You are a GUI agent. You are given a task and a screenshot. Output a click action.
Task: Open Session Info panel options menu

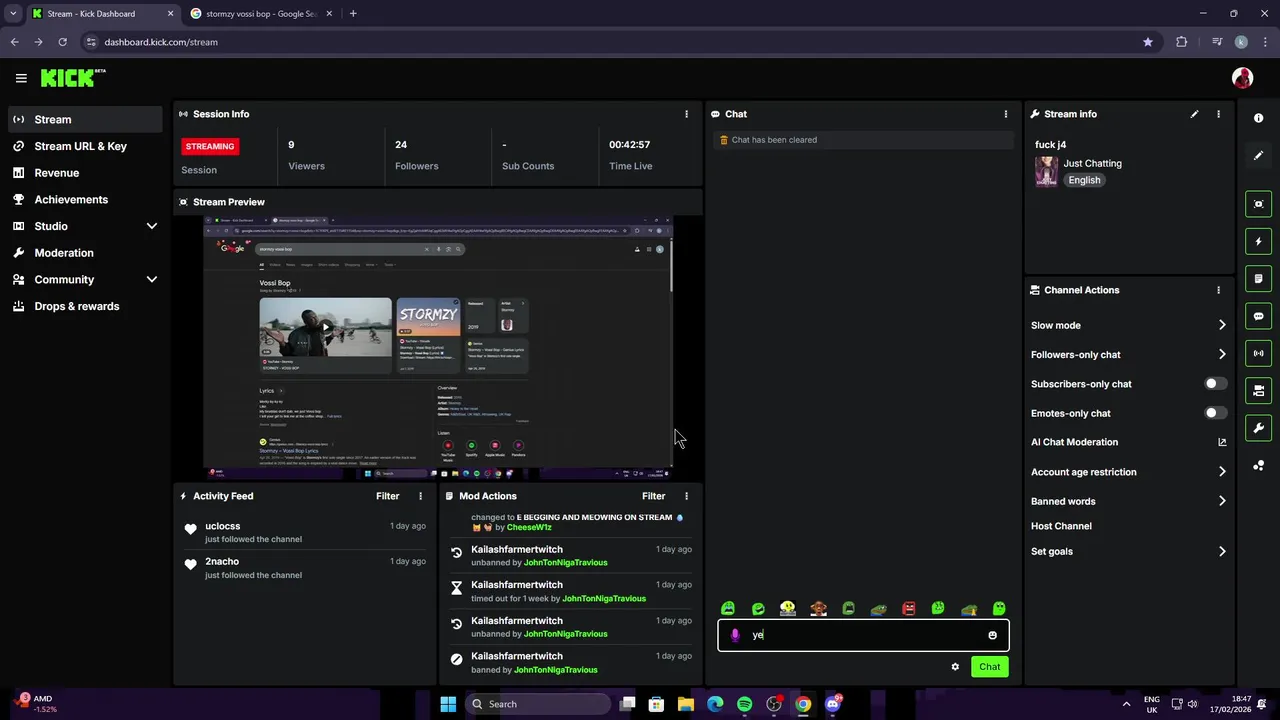tap(686, 114)
